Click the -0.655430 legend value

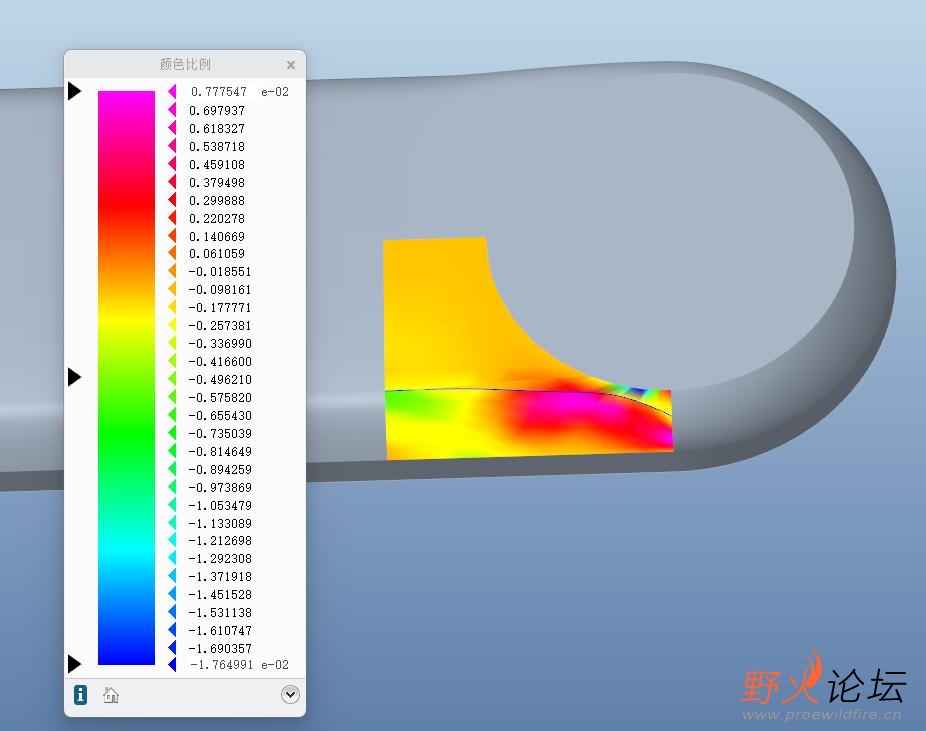pyautogui.click(x=220, y=416)
